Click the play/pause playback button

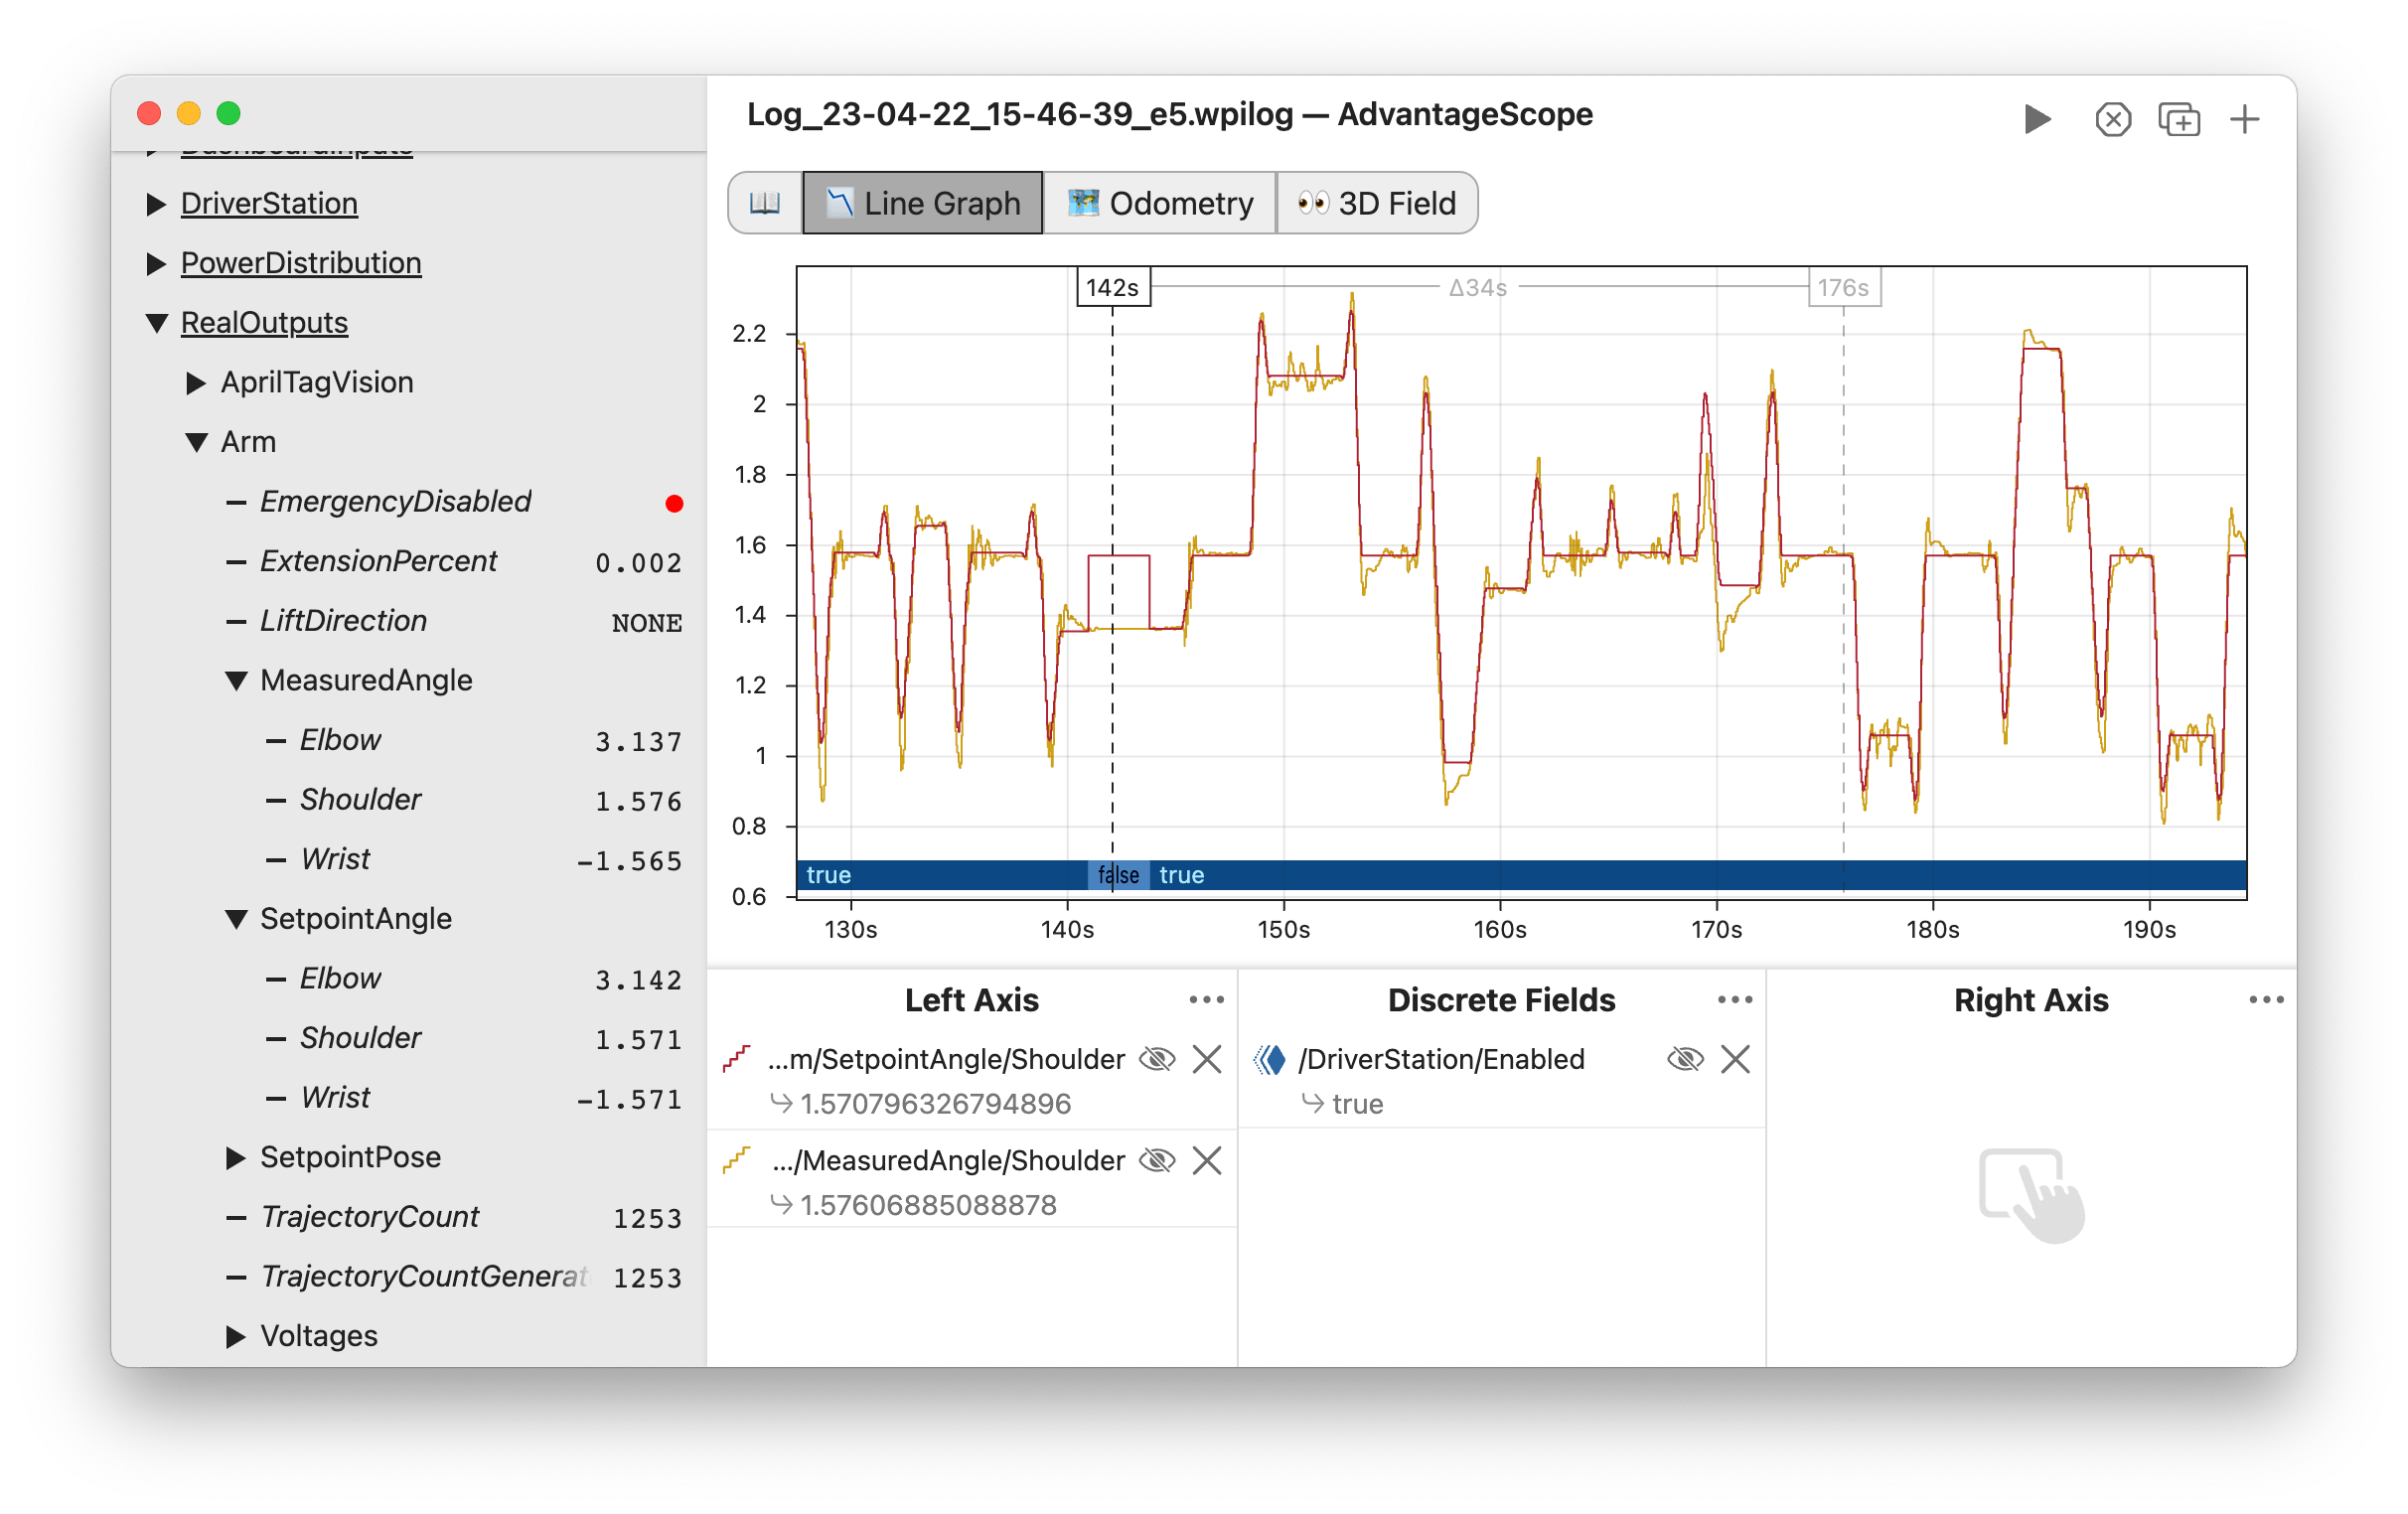click(2036, 118)
